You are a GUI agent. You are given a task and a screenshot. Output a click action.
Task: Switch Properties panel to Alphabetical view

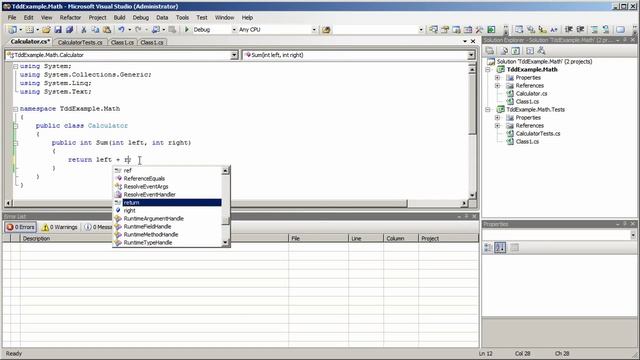(500, 247)
